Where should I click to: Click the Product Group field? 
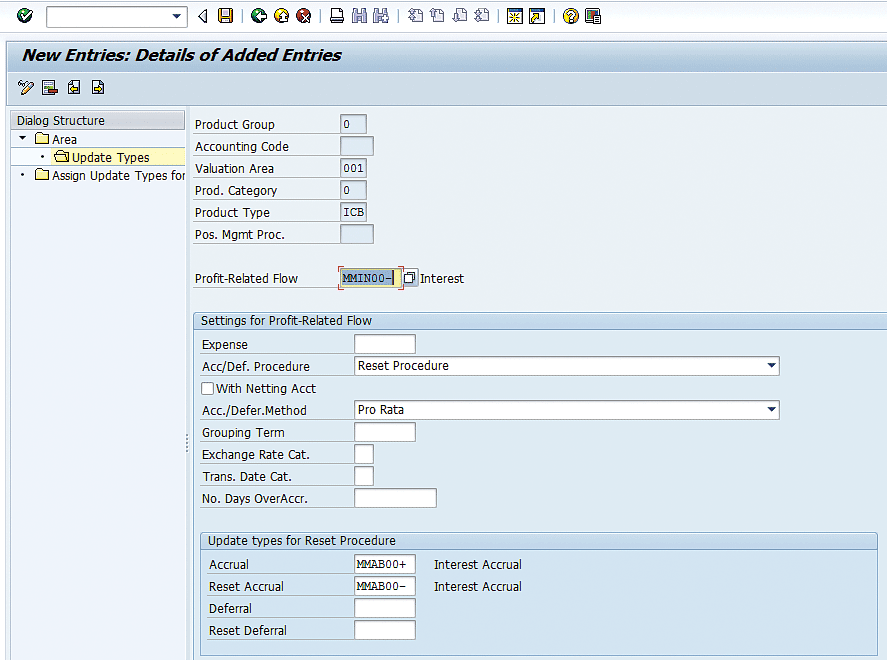coord(353,124)
